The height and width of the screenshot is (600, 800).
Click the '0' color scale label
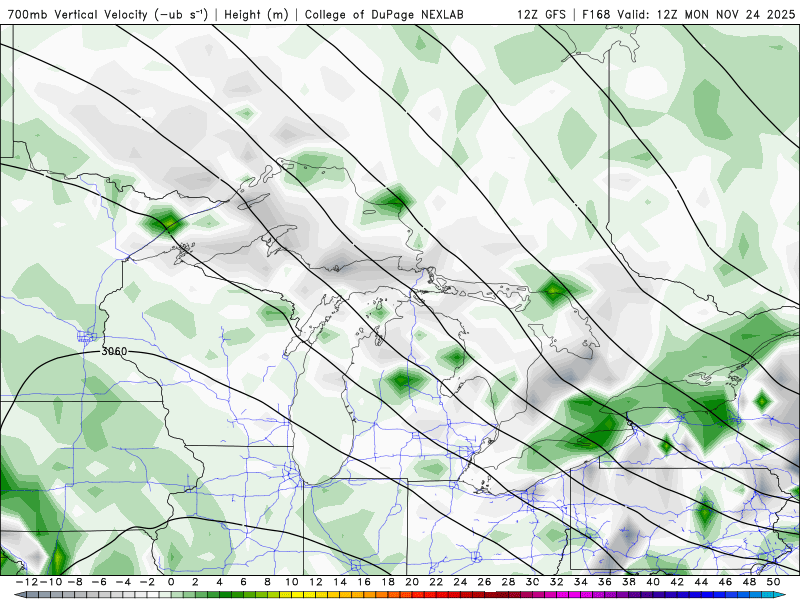(171, 582)
